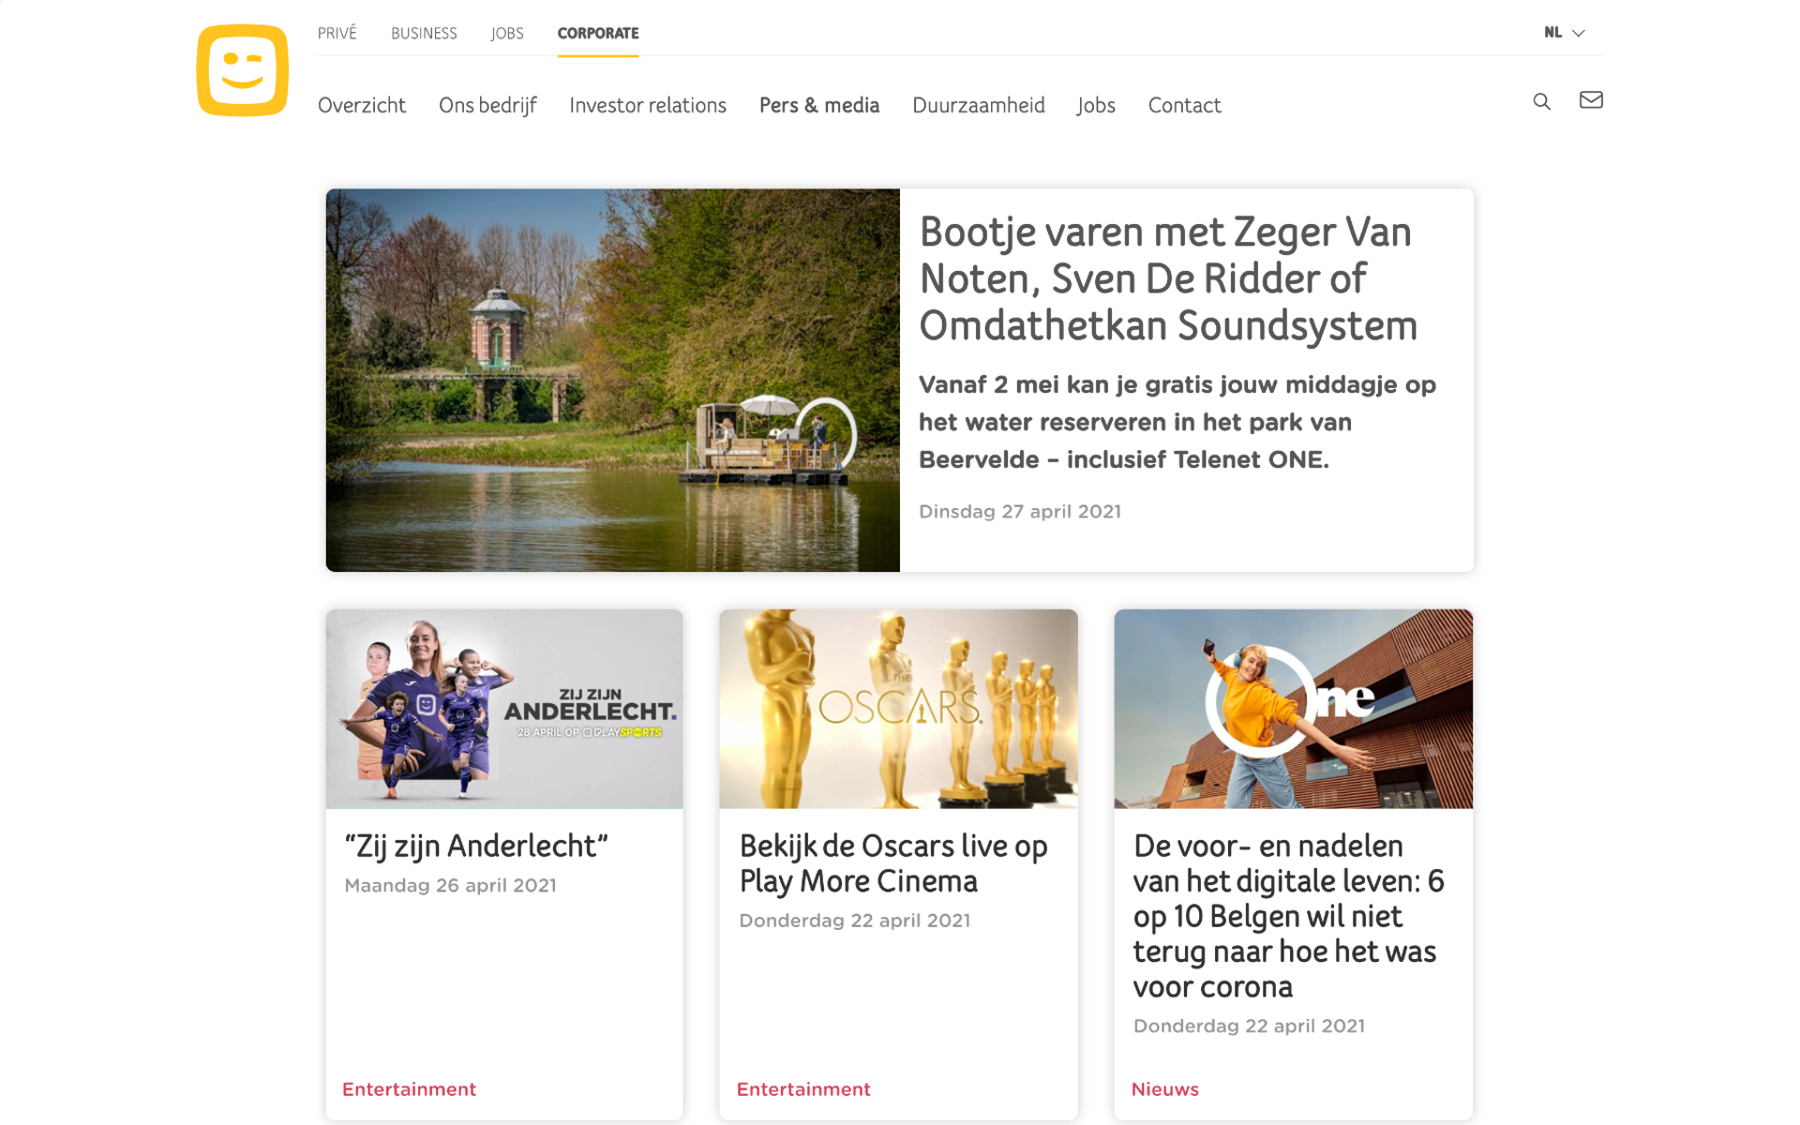
Task: Switch to the Privé tab
Action: (x=337, y=33)
